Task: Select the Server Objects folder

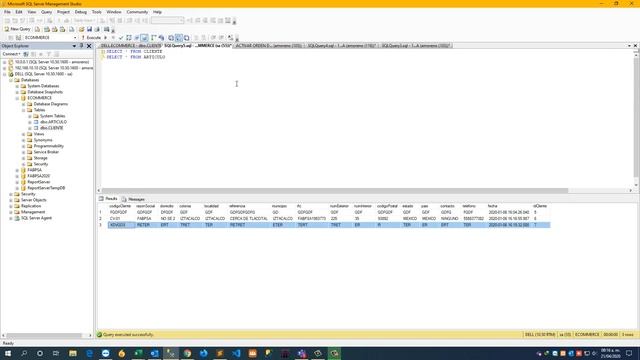Action: 33,200
